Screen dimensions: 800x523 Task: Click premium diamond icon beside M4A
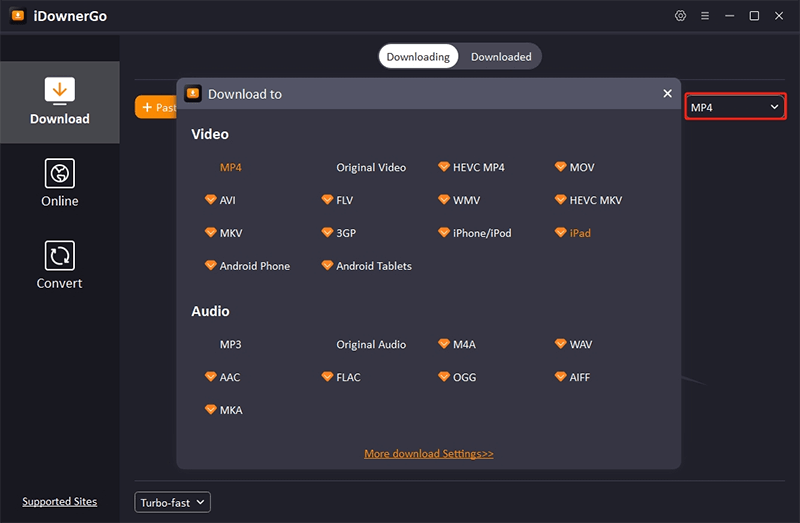click(x=443, y=343)
